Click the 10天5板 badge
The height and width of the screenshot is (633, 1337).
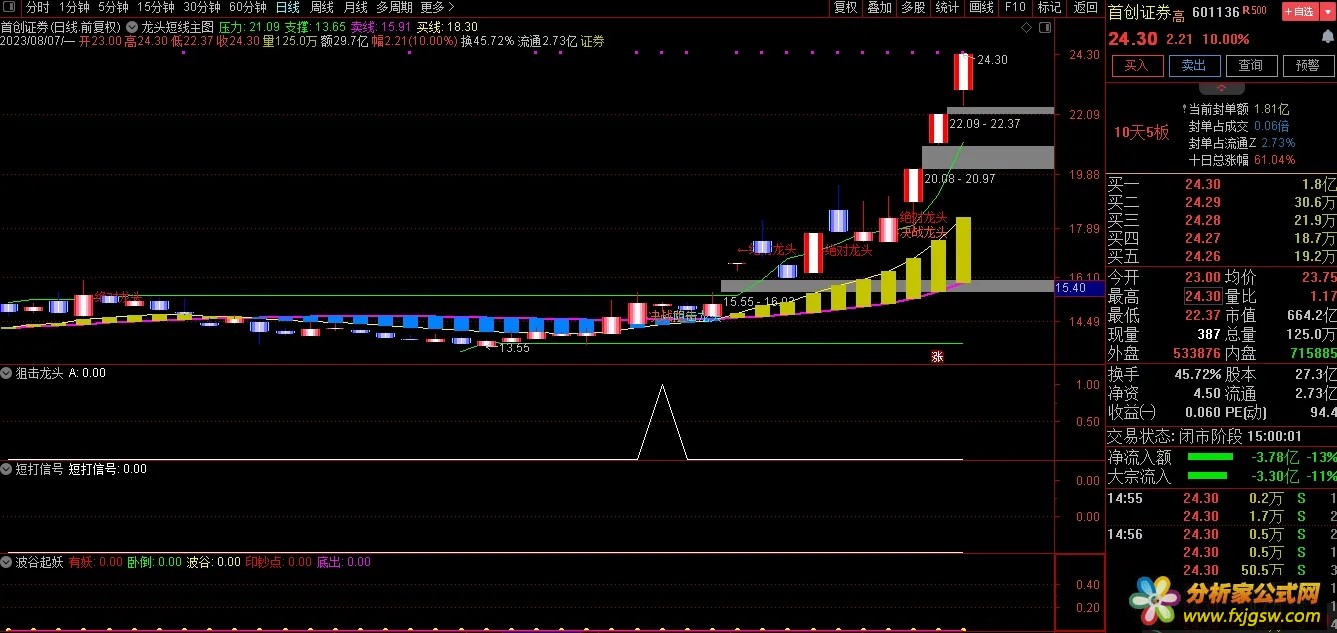(1141, 132)
